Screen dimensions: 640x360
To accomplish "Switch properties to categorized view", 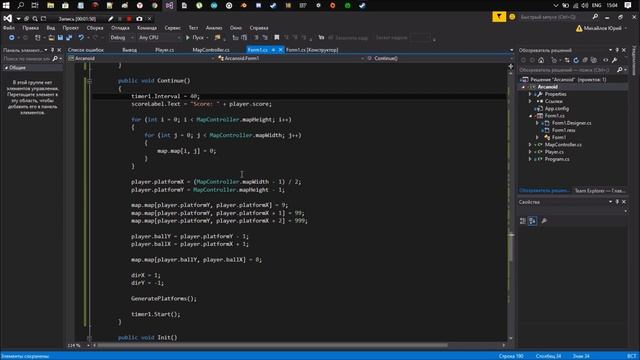I will (523, 221).
